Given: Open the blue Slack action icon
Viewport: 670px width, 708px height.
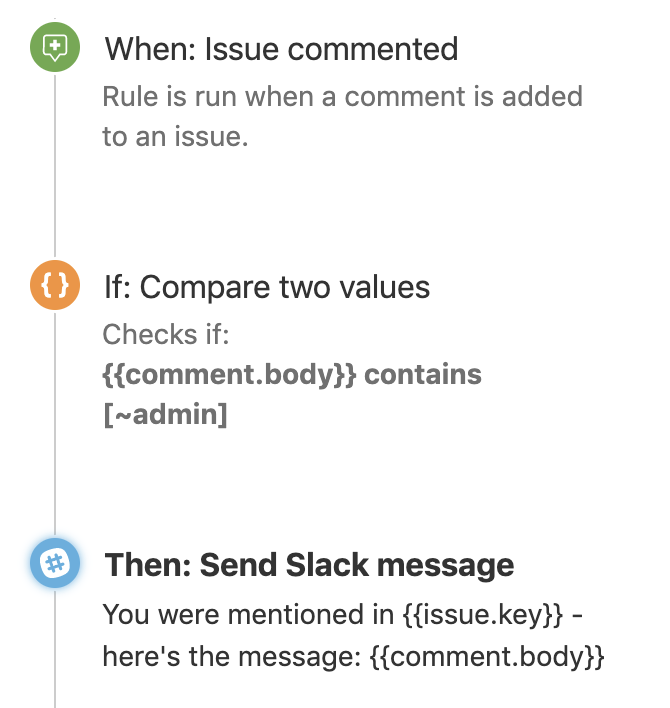Looking at the screenshot, I should [55, 563].
